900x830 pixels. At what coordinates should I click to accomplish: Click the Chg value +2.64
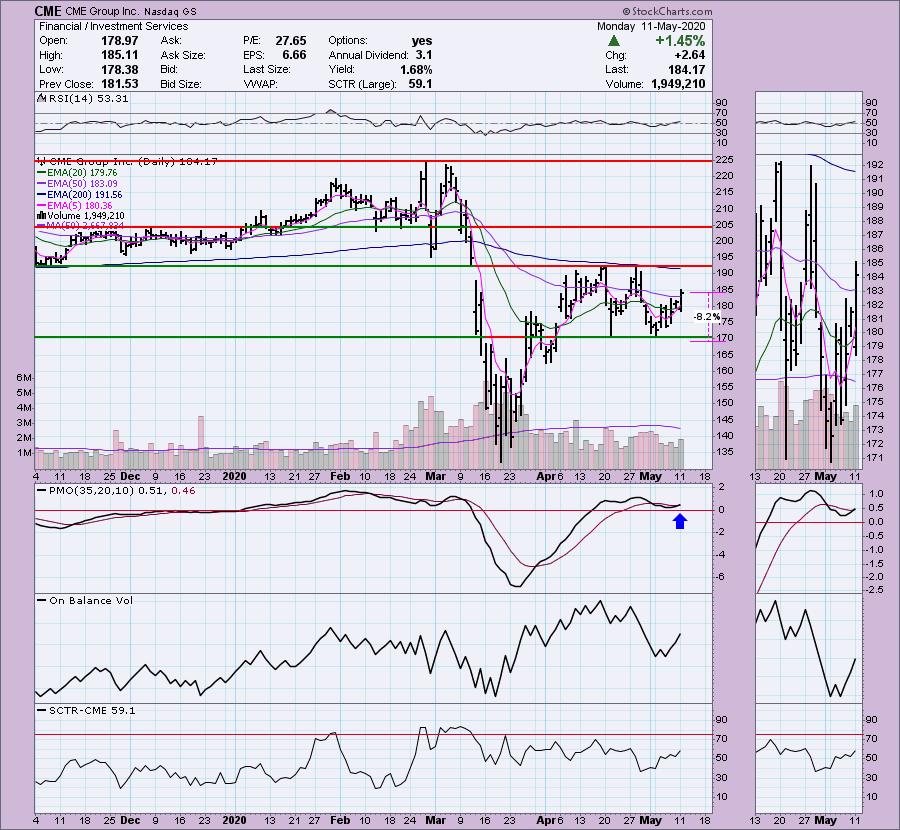(689, 55)
